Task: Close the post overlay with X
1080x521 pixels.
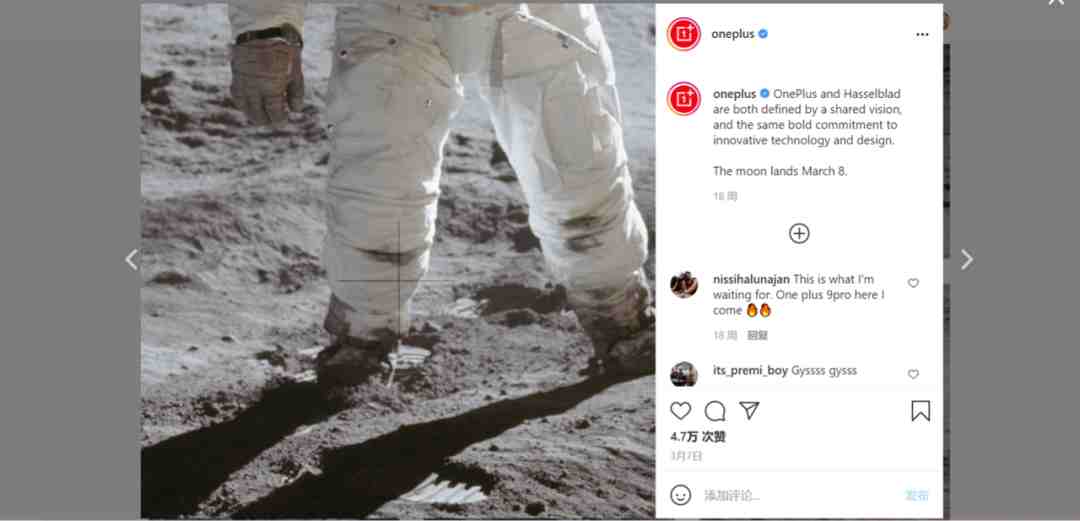Action: point(1056,2)
